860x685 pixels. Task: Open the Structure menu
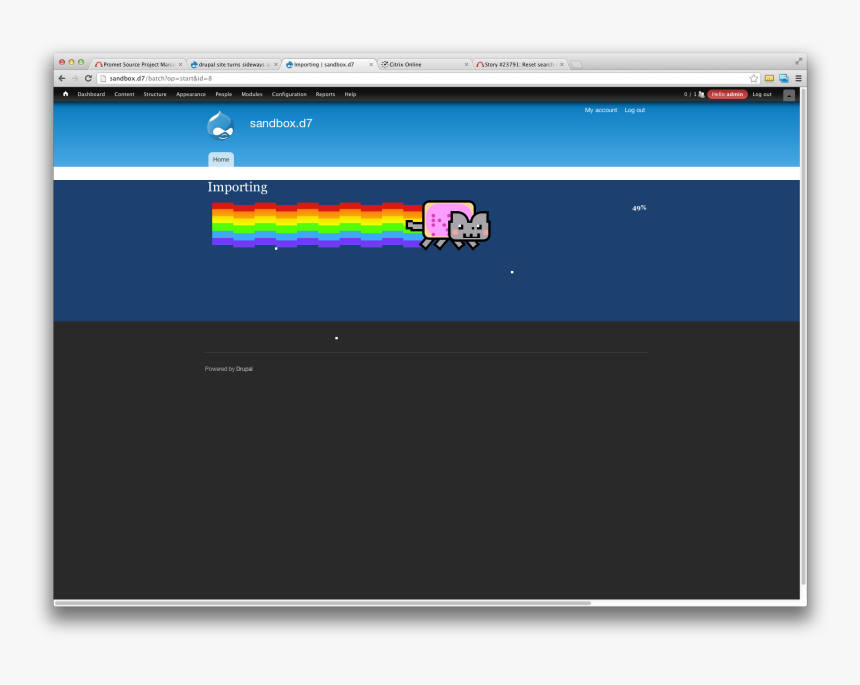click(x=155, y=94)
